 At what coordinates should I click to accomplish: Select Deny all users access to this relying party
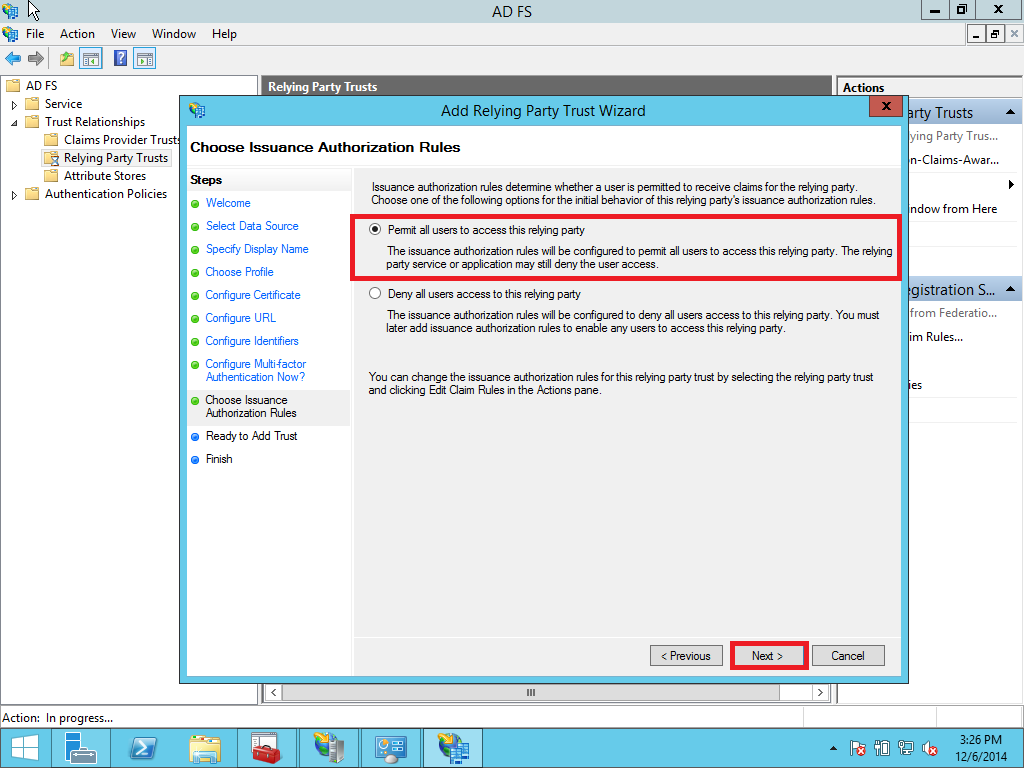pos(375,293)
